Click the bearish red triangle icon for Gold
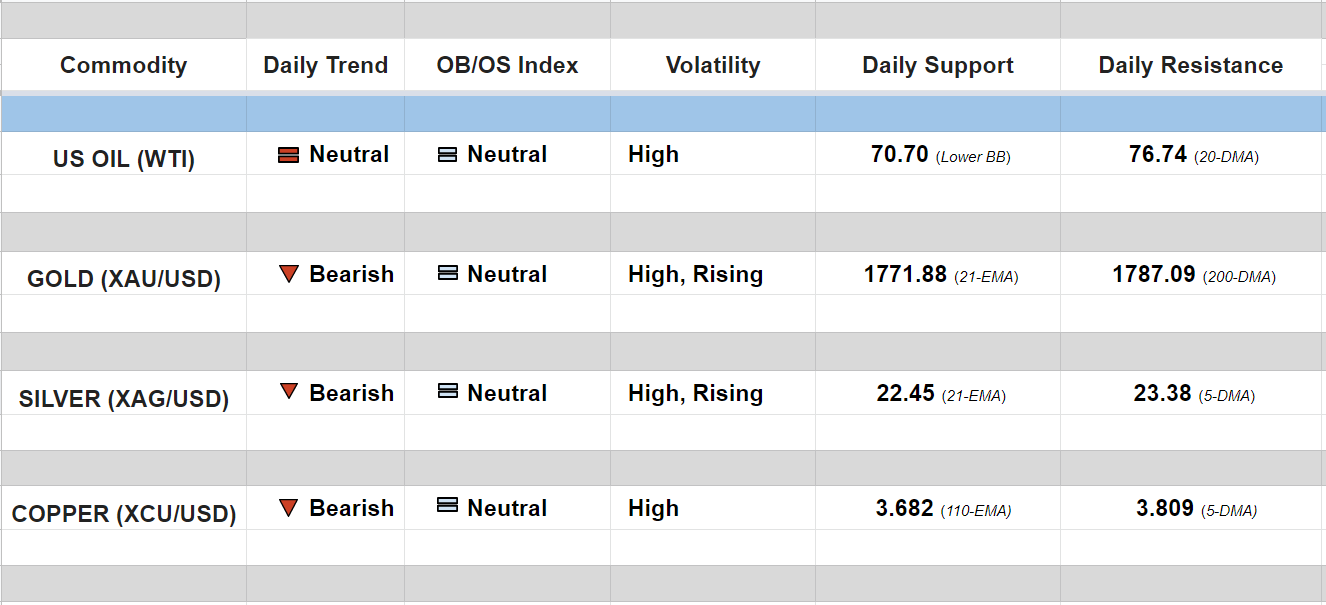The width and height of the screenshot is (1326, 605). pos(289,274)
